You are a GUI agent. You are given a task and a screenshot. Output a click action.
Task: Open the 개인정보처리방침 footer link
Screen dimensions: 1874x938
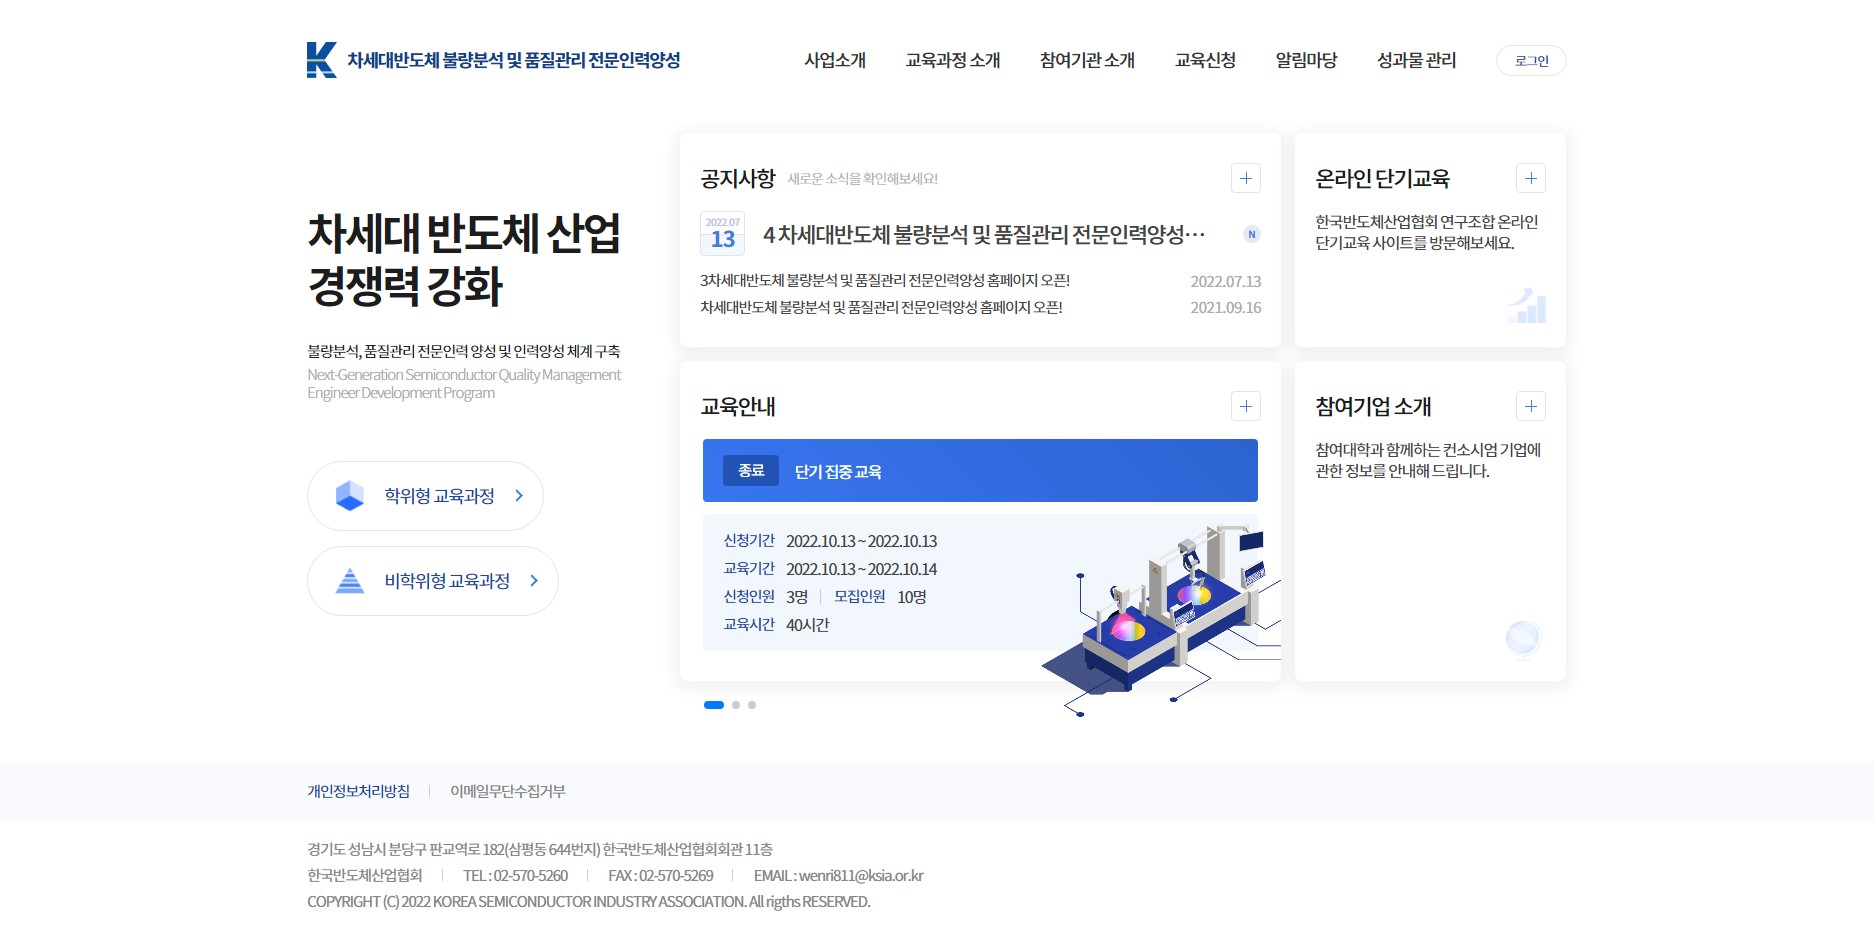(x=358, y=791)
